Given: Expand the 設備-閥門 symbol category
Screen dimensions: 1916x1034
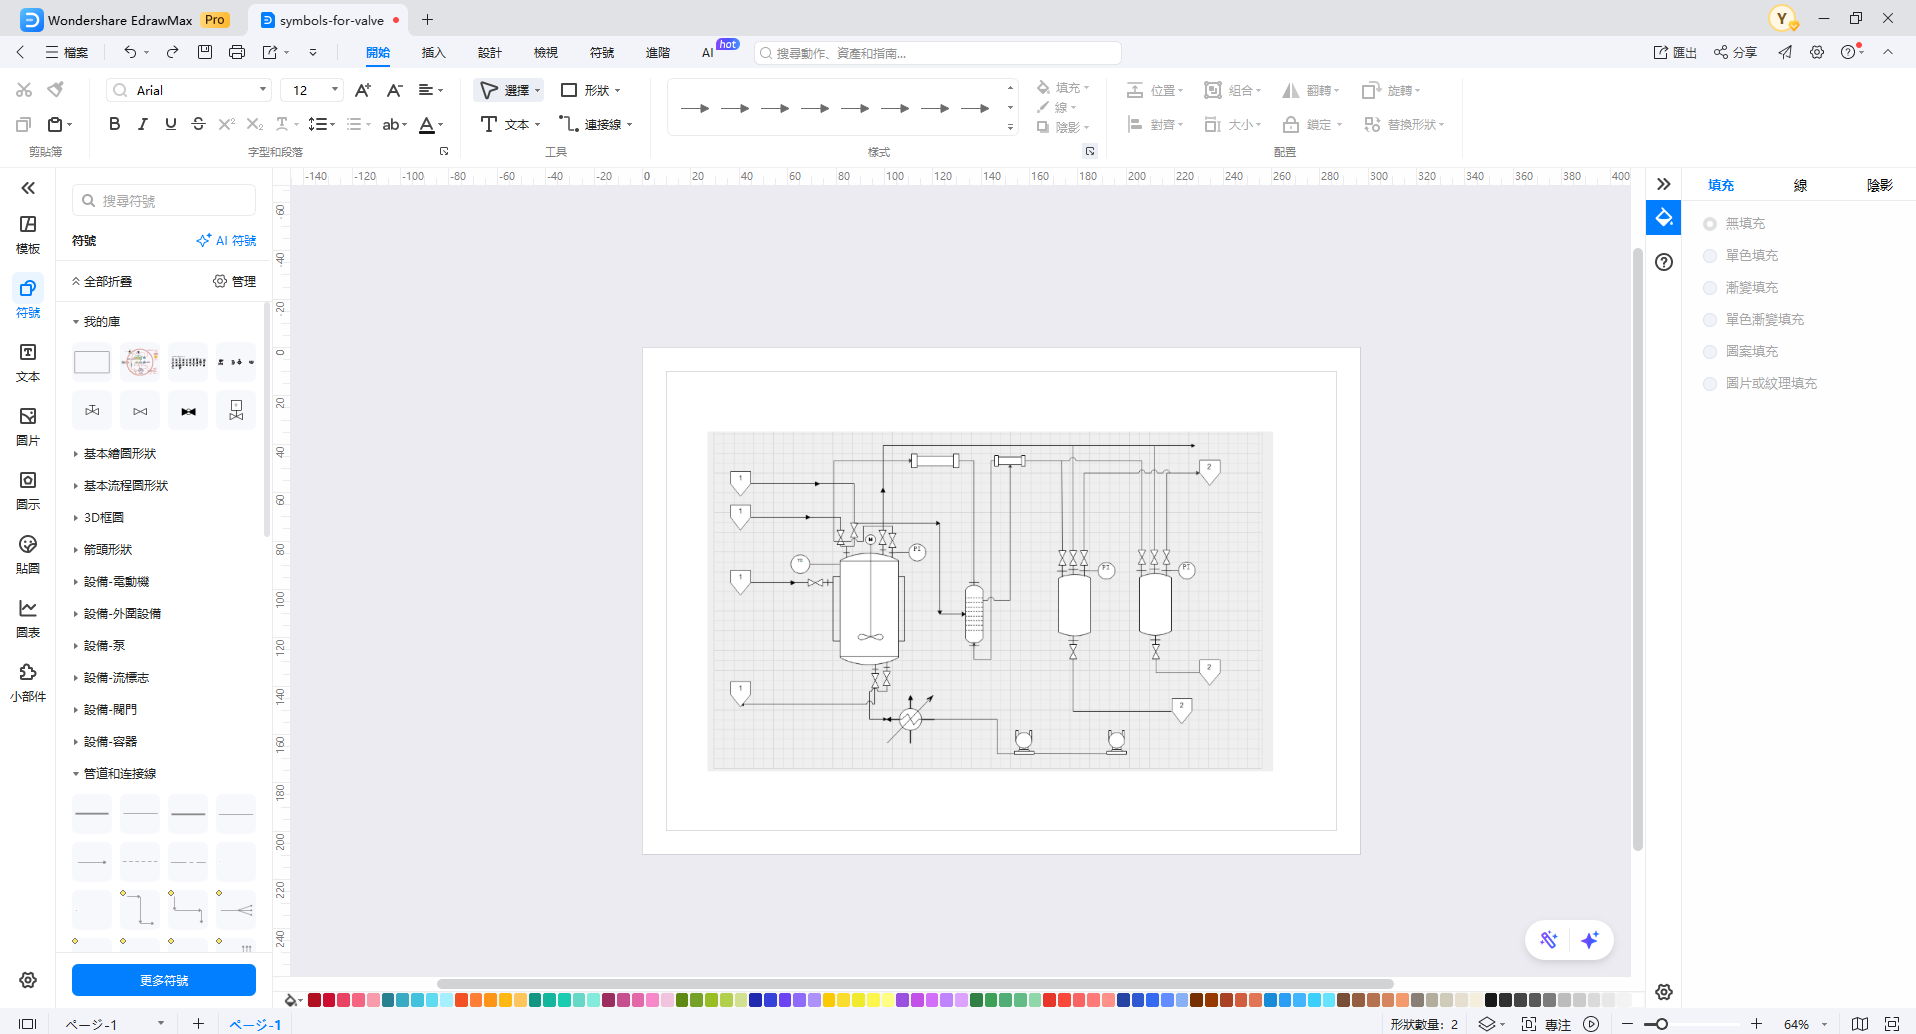Looking at the screenshot, I should (x=110, y=710).
